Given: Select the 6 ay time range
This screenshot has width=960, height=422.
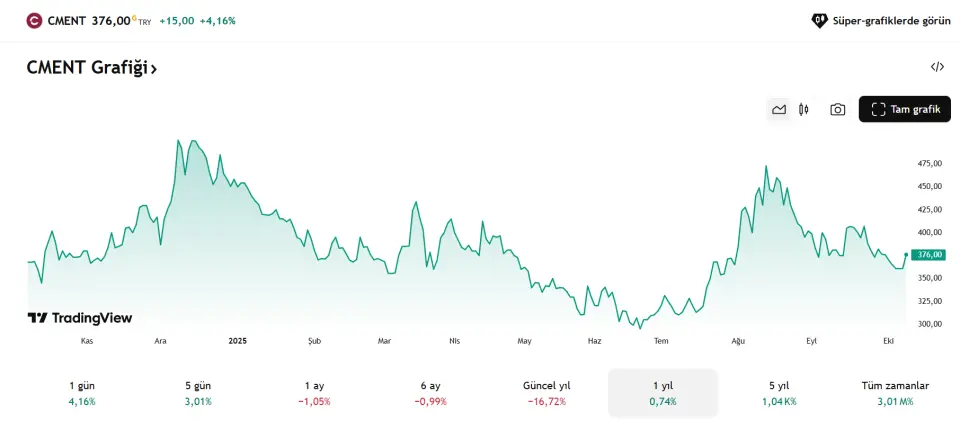Looking at the screenshot, I should [430, 393].
